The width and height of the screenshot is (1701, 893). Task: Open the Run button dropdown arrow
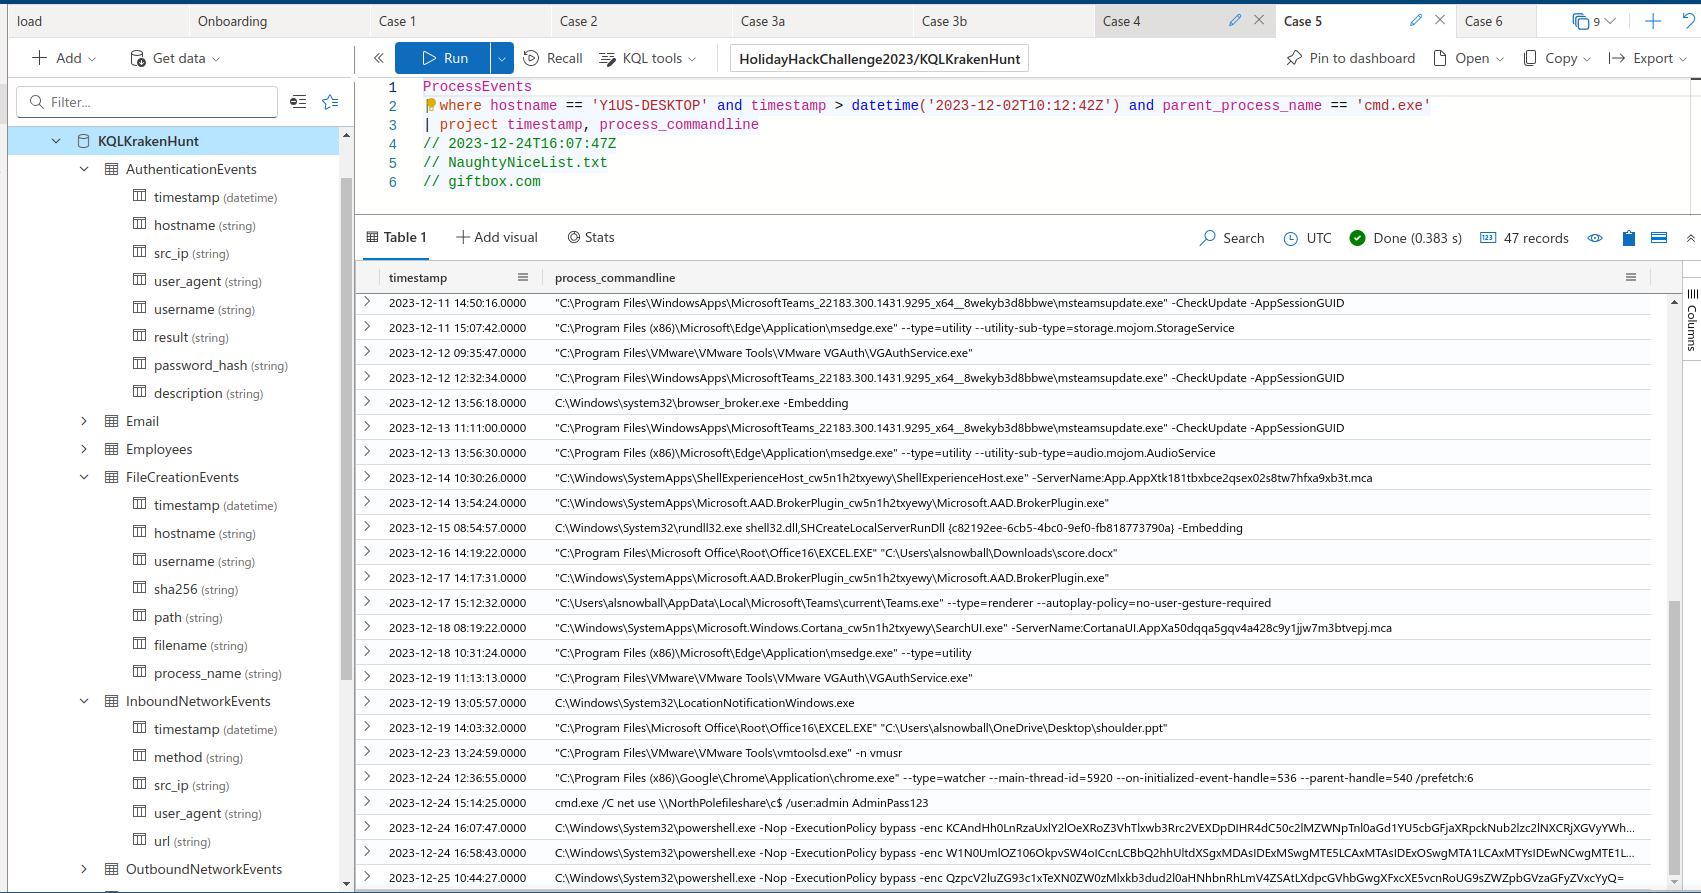[x=502, y=58]
